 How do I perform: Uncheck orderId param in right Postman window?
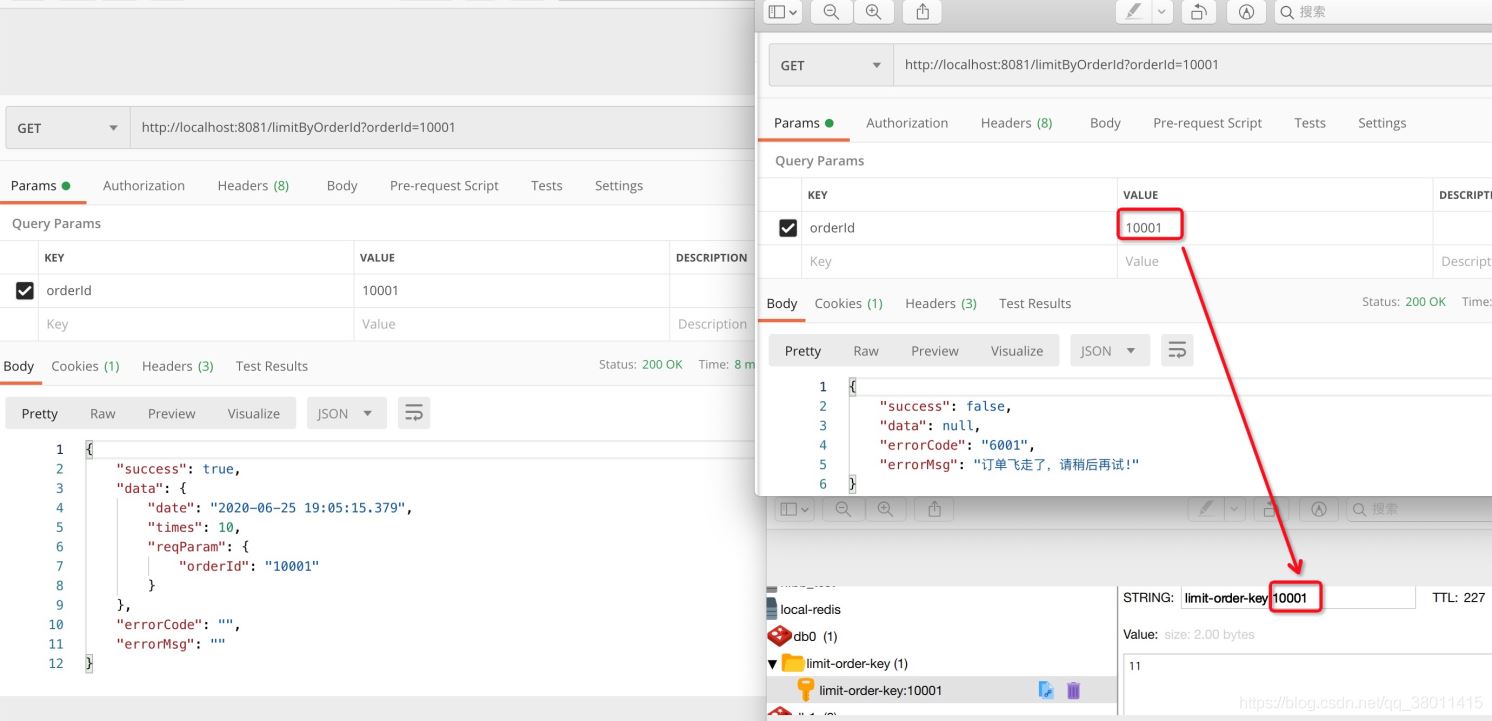(x=788, y=228)
